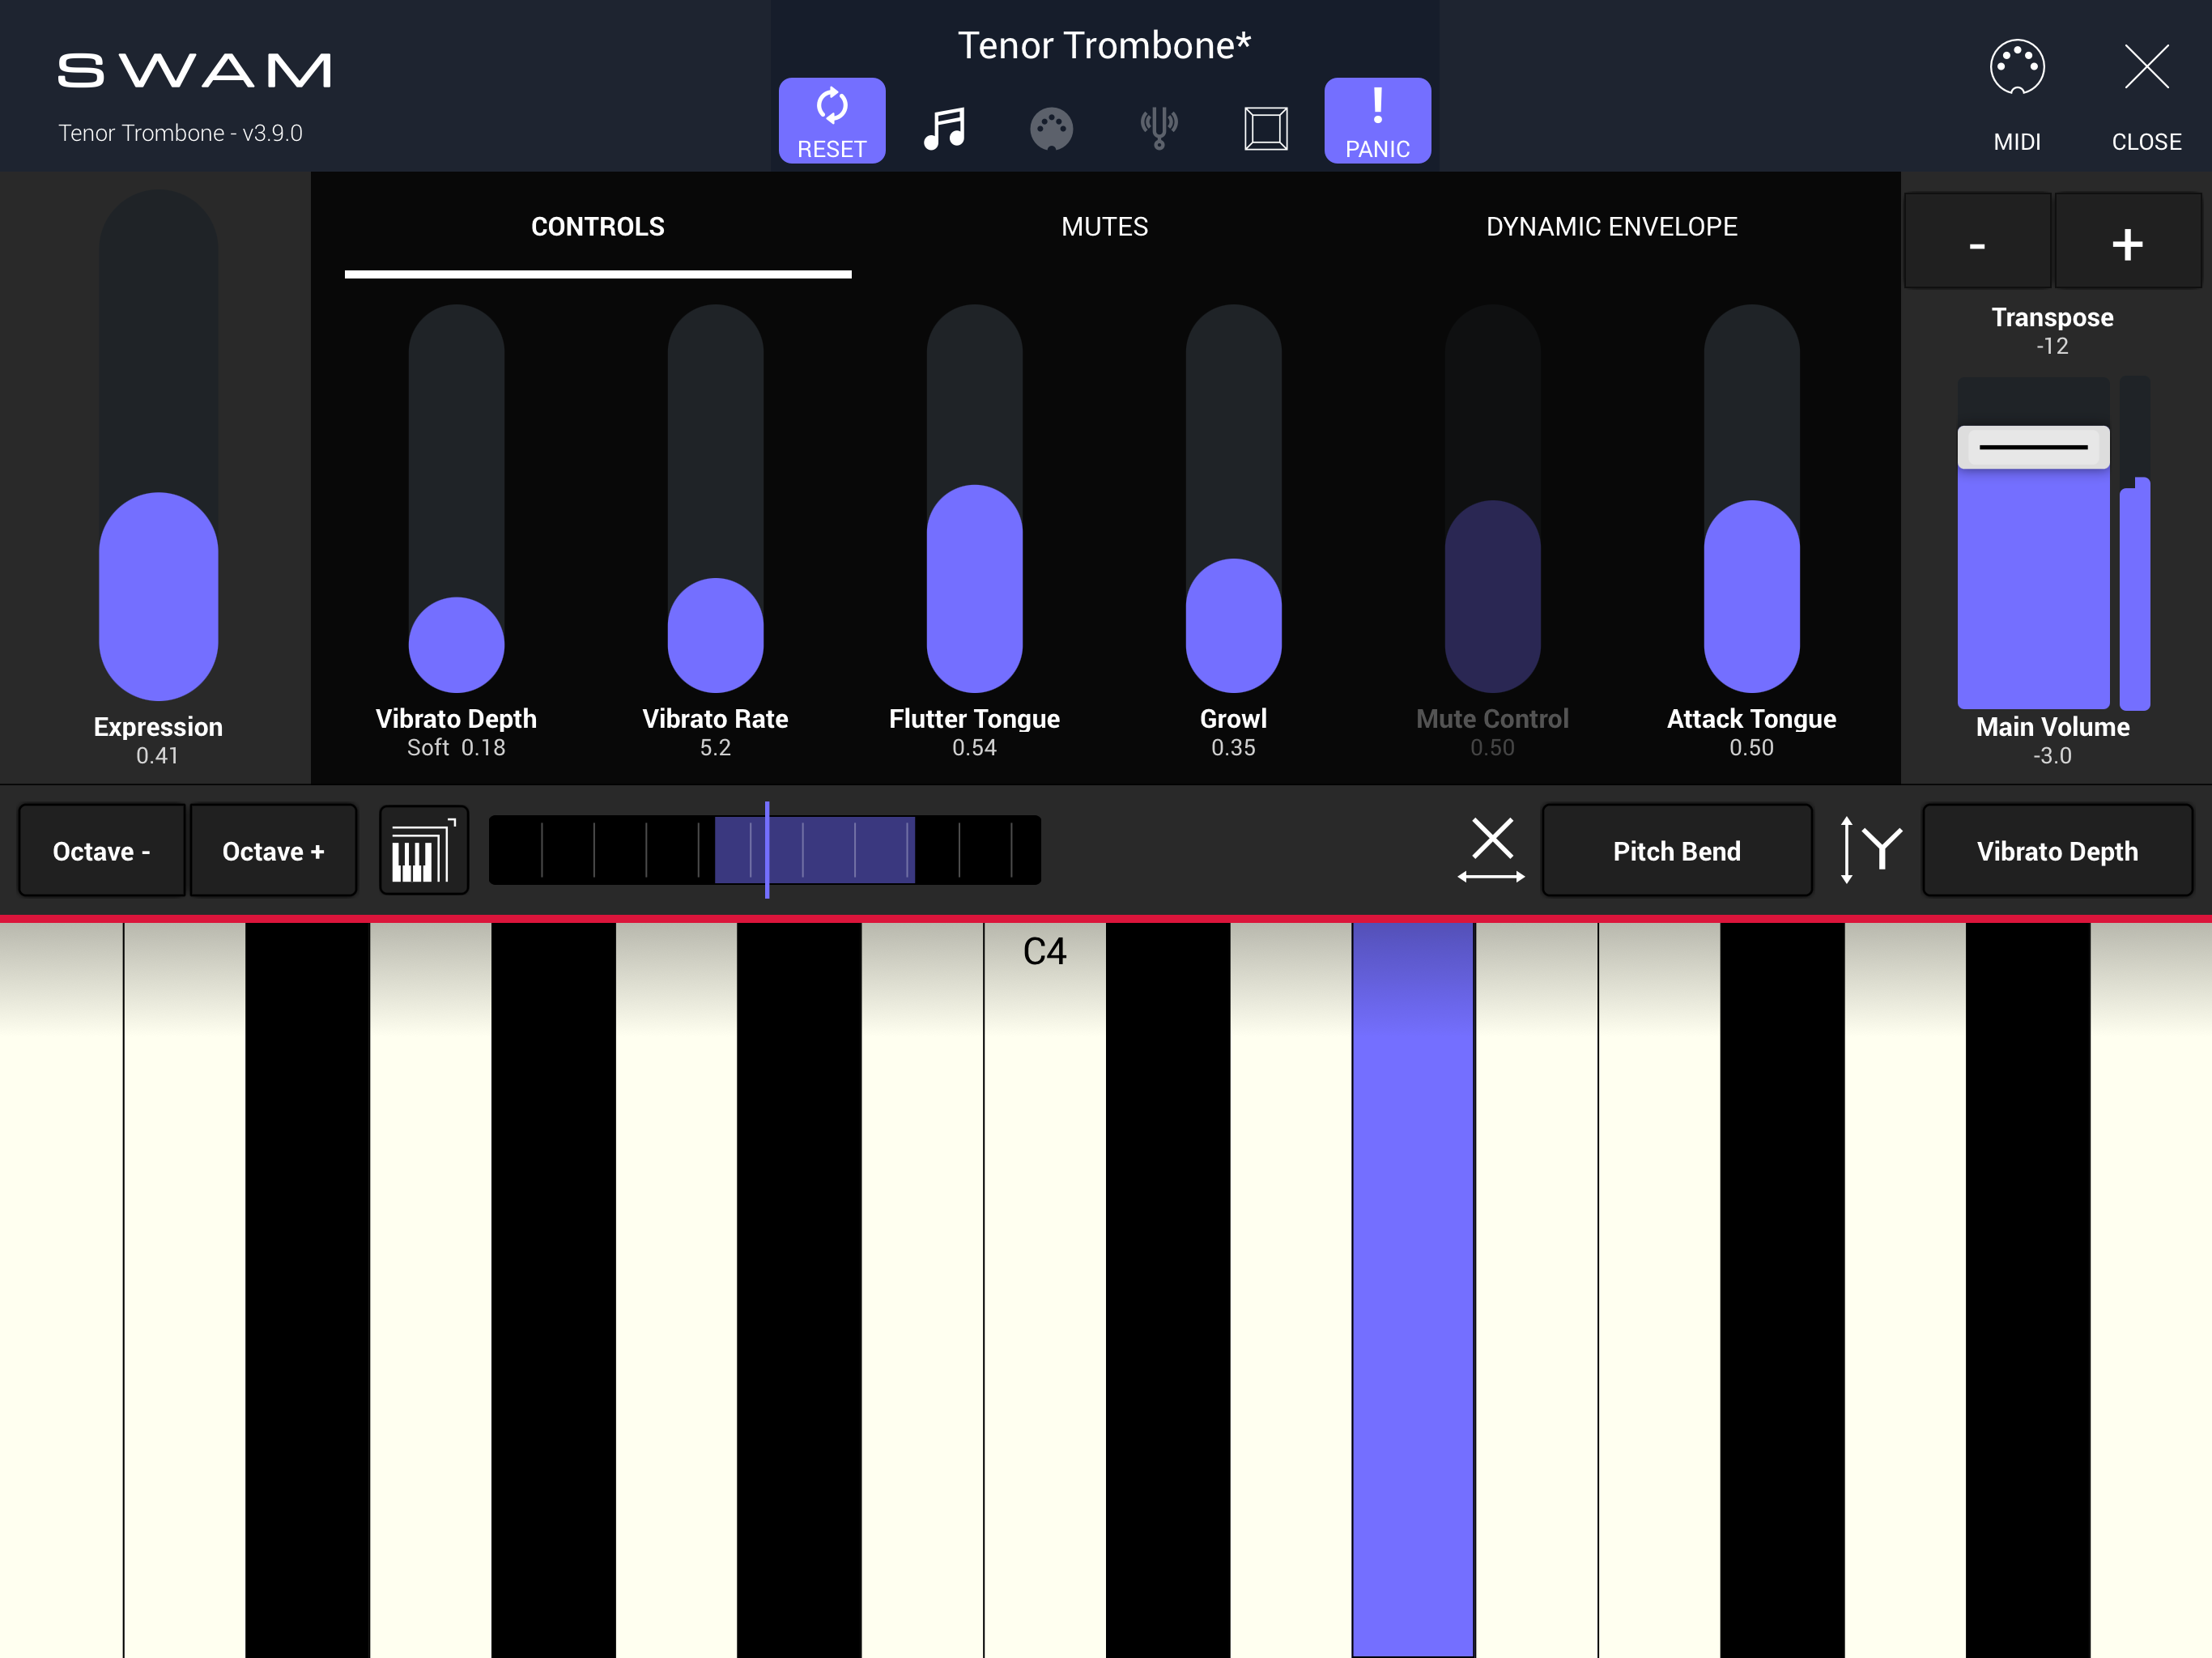The image size is (2212, 1658).
Task: Close the SWAM instrument window
Action: pyautogui.click(x=2146, y=95)
